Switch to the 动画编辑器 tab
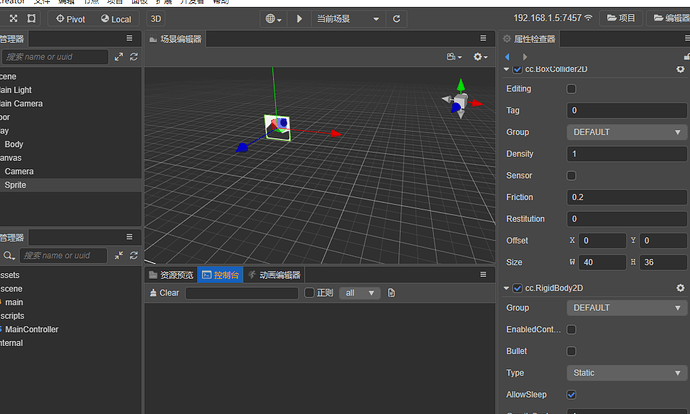This screenshot has height=414, width=690. (x=274, y=275)
